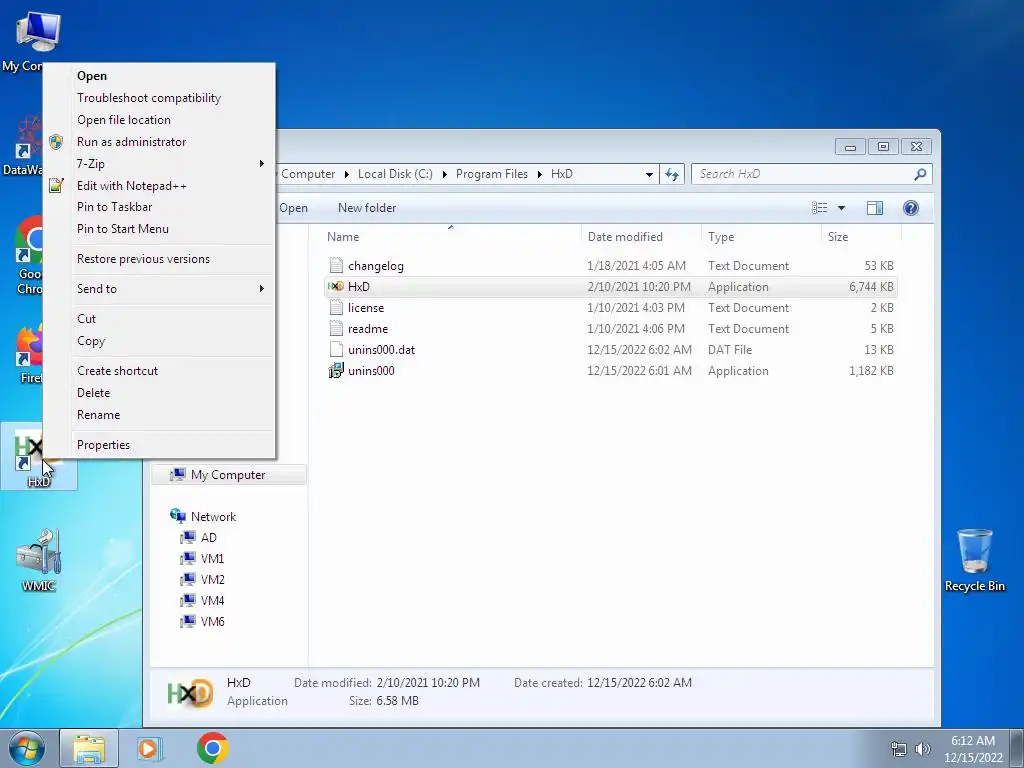Screen dimensions: 1024x768
Task: Open the HxD desktop shortcut icon
Action: pos(38,456)
